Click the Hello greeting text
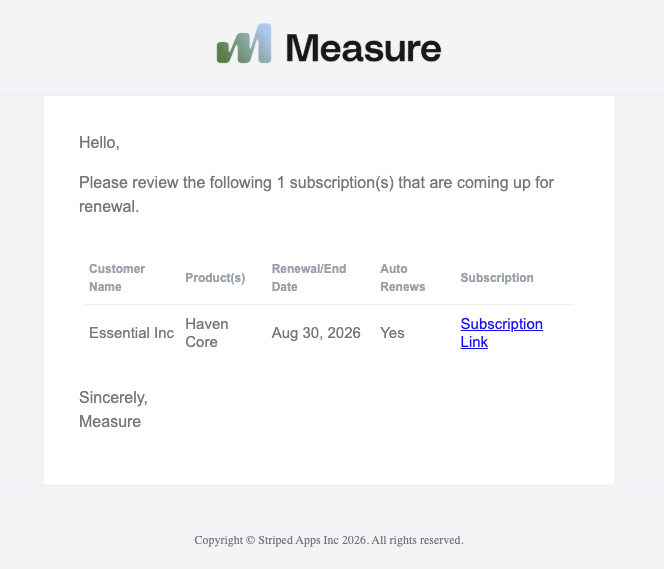This screenshot has width=664, height=569. tap(99, 143)
